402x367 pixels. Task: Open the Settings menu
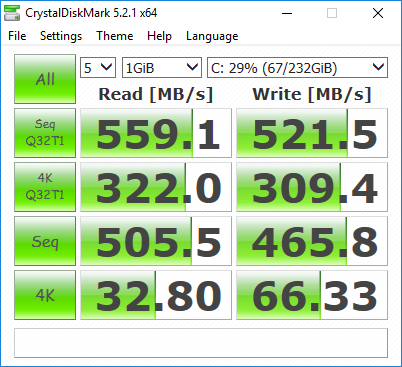pyautogui.click(x=61, y=36)
